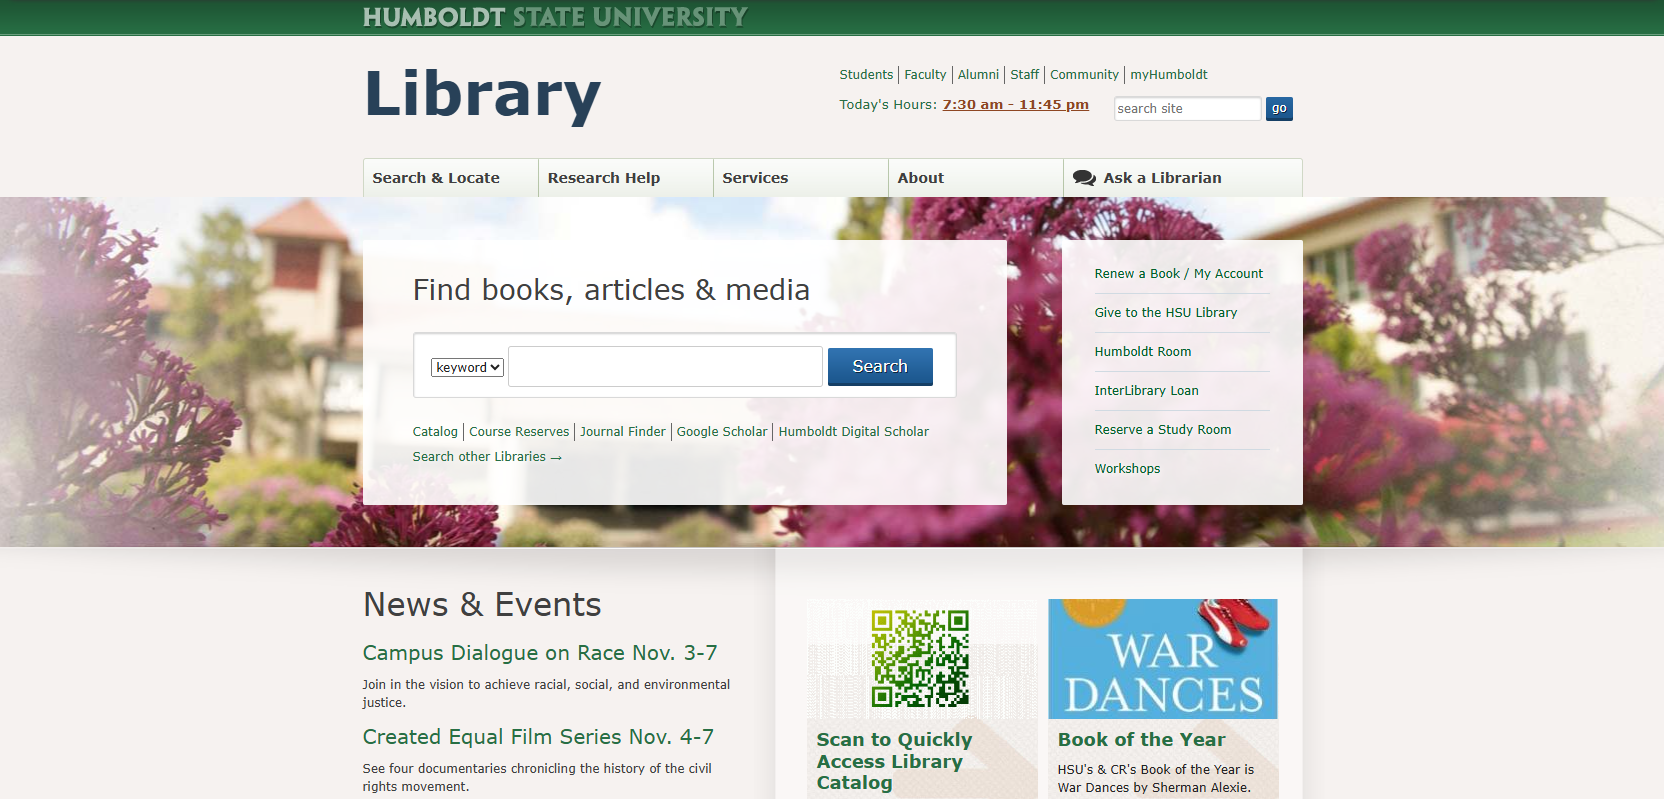Click the Find books, articles & media heading
1664x799 pixels.
click(611, 289)
